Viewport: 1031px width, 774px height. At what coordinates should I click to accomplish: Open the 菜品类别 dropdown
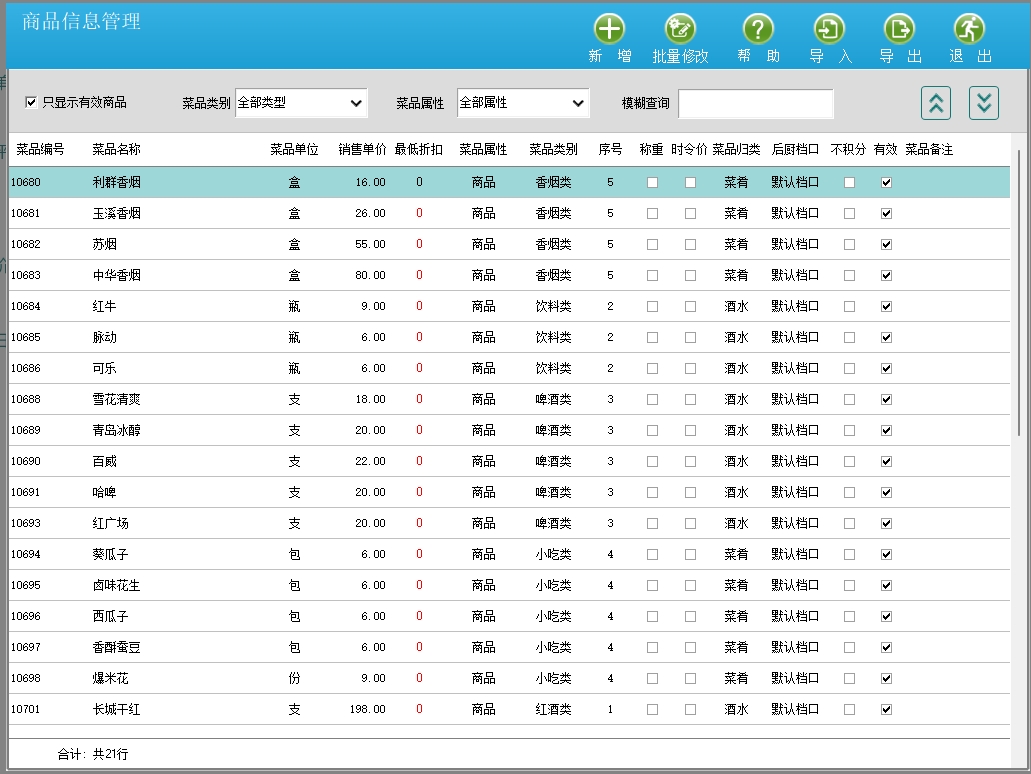301,103
